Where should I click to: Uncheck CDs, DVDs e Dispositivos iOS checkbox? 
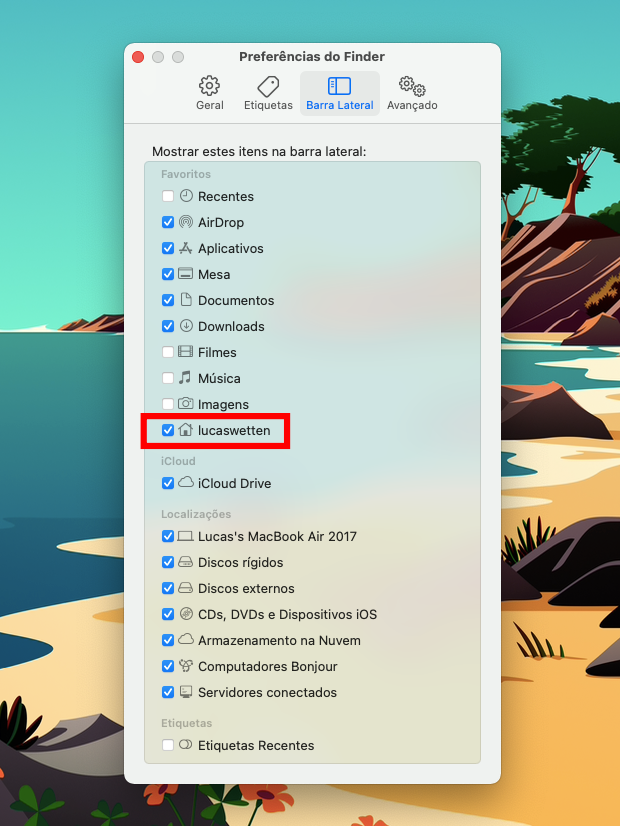click(168, 614)
